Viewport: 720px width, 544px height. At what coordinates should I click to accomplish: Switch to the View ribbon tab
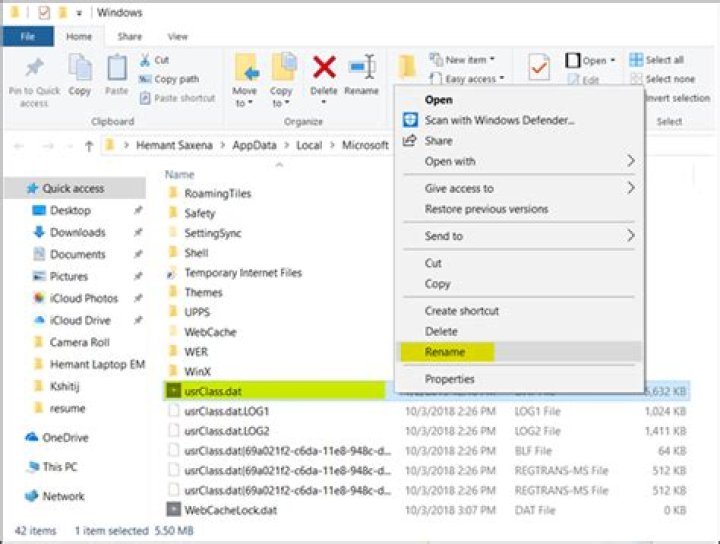pyautogui.click(x=177, y=37)
